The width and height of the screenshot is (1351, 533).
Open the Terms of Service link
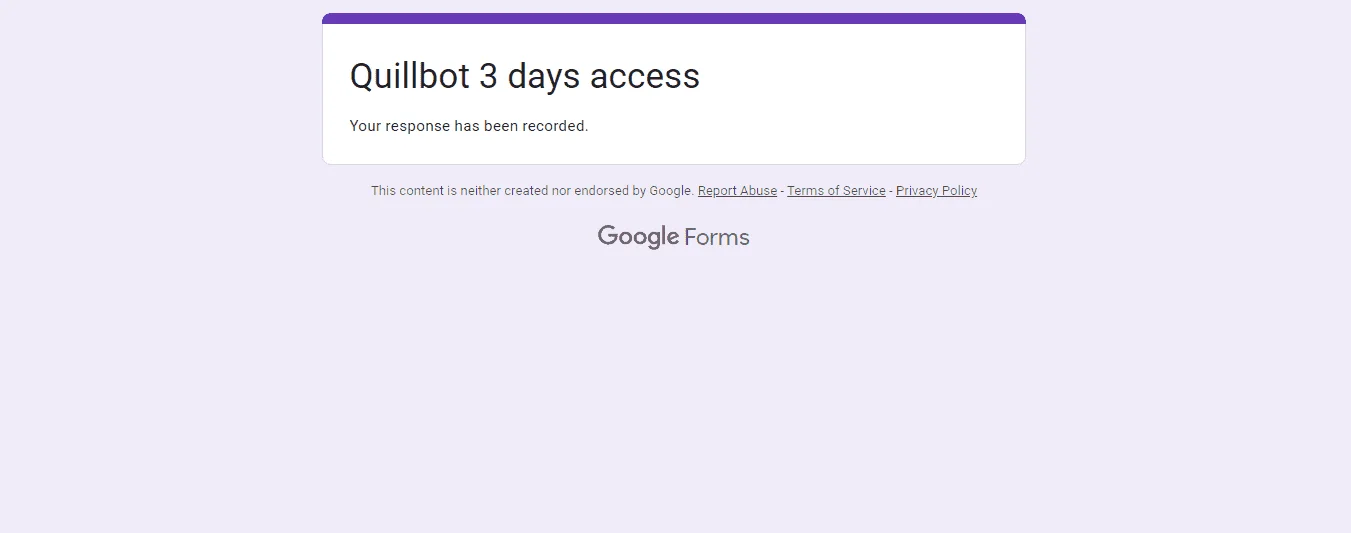(836, 191)
